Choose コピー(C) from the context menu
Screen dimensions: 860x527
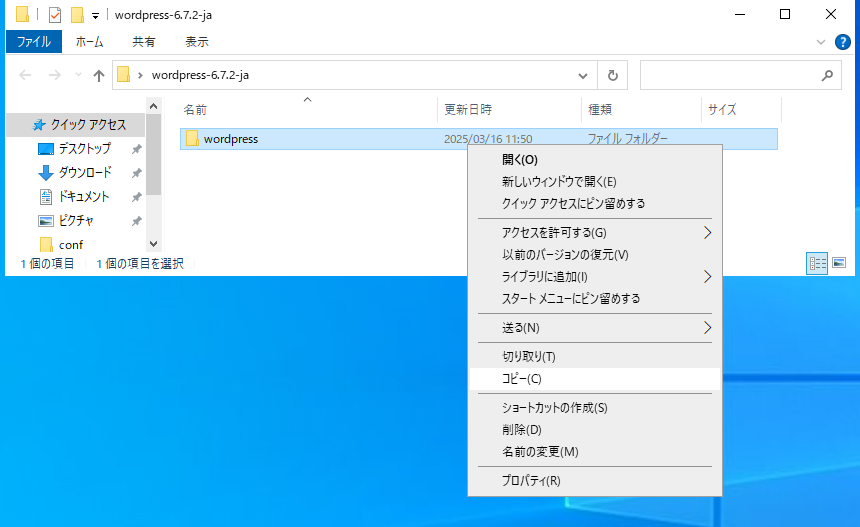click(522, 379)
